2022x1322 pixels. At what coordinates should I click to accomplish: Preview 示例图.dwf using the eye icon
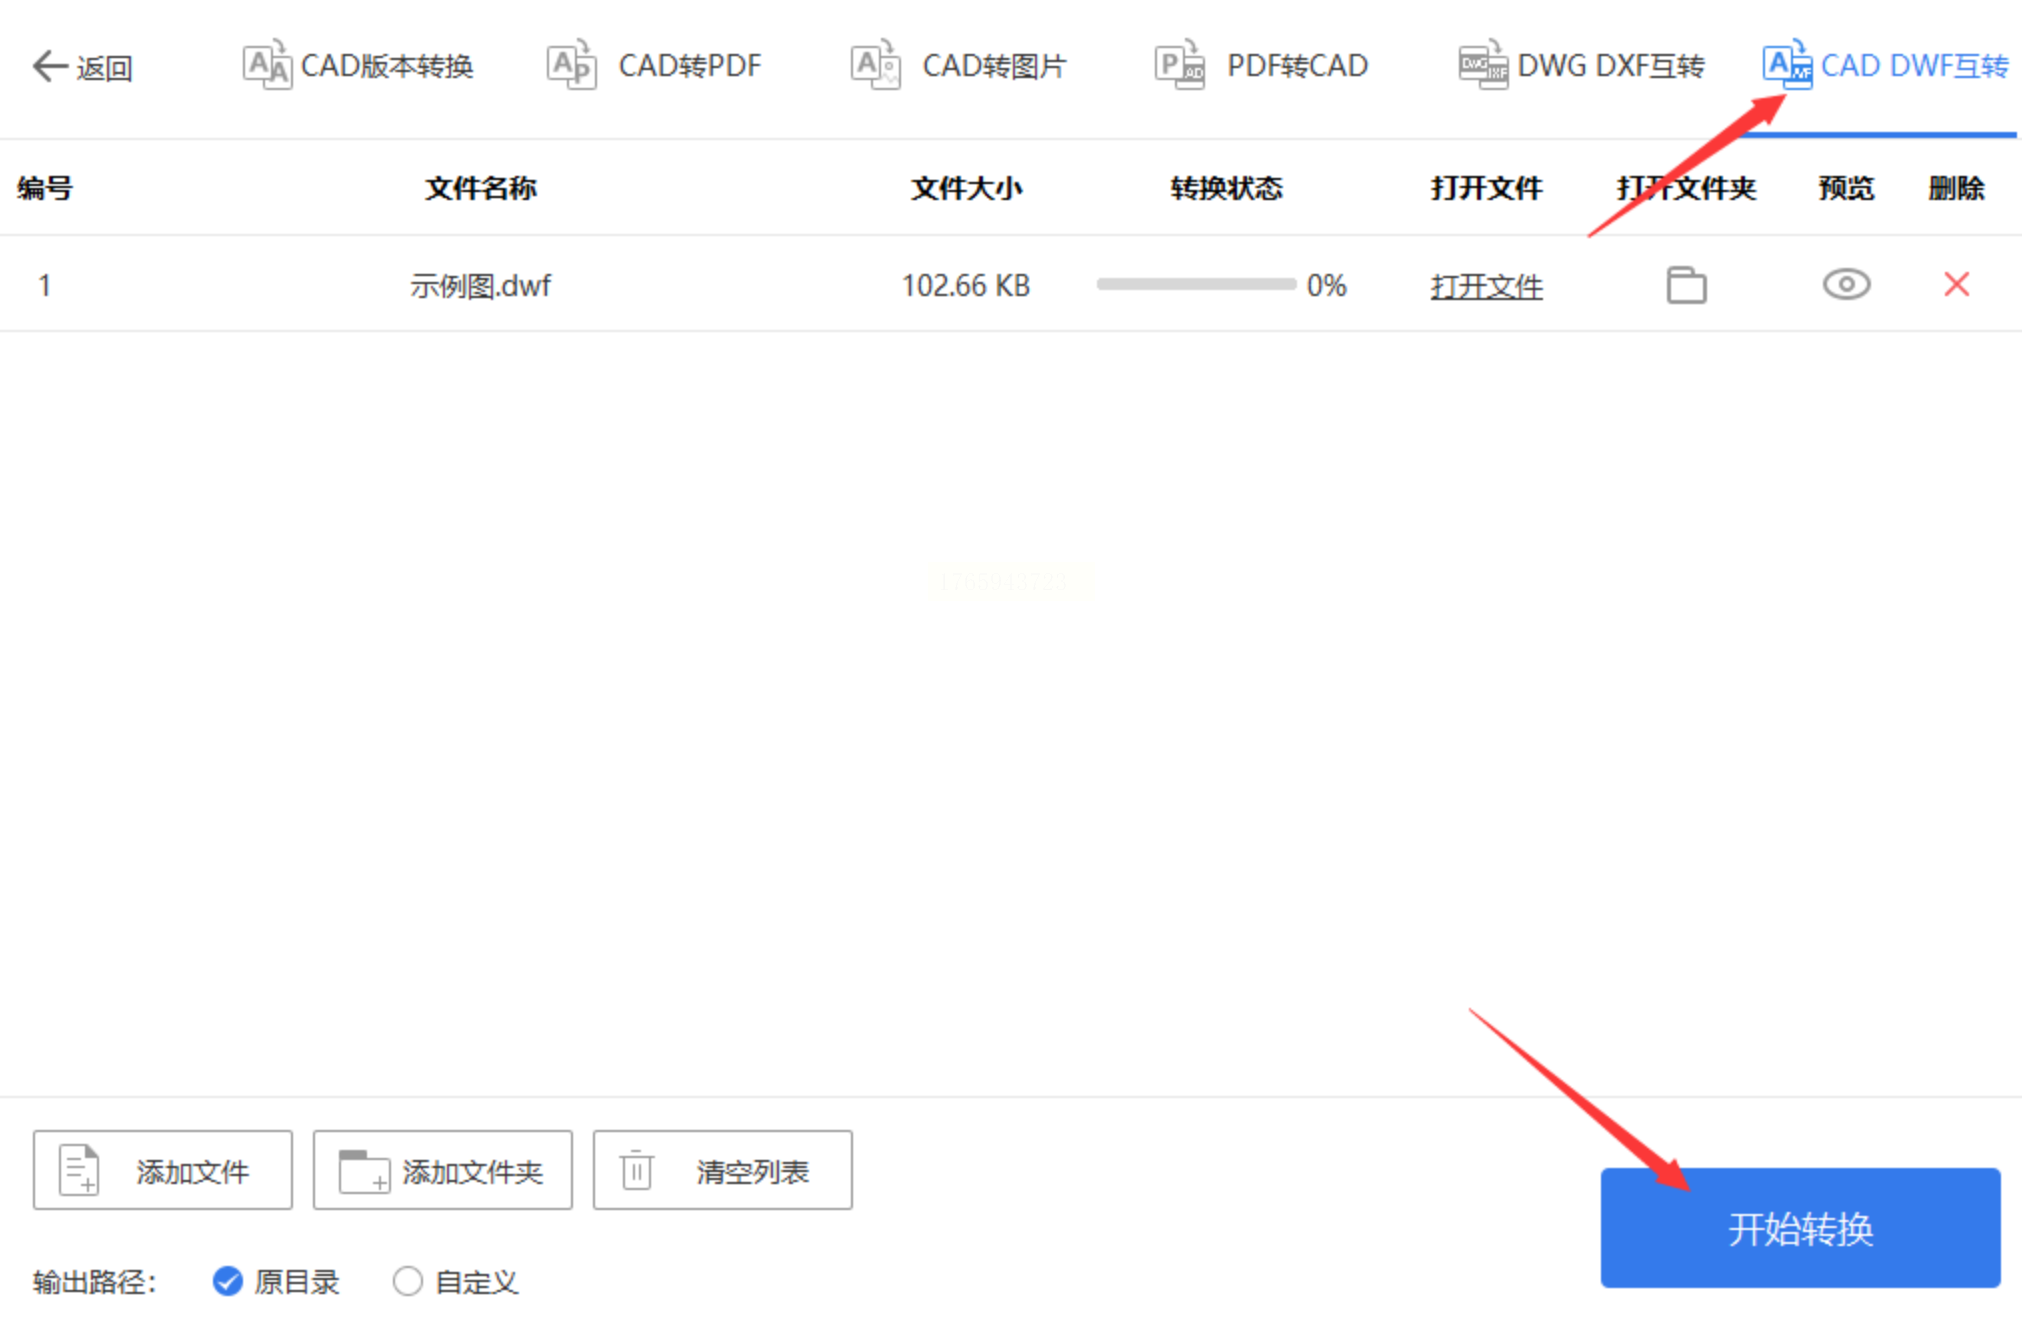pyautogui.click(x=1845, y=285)
